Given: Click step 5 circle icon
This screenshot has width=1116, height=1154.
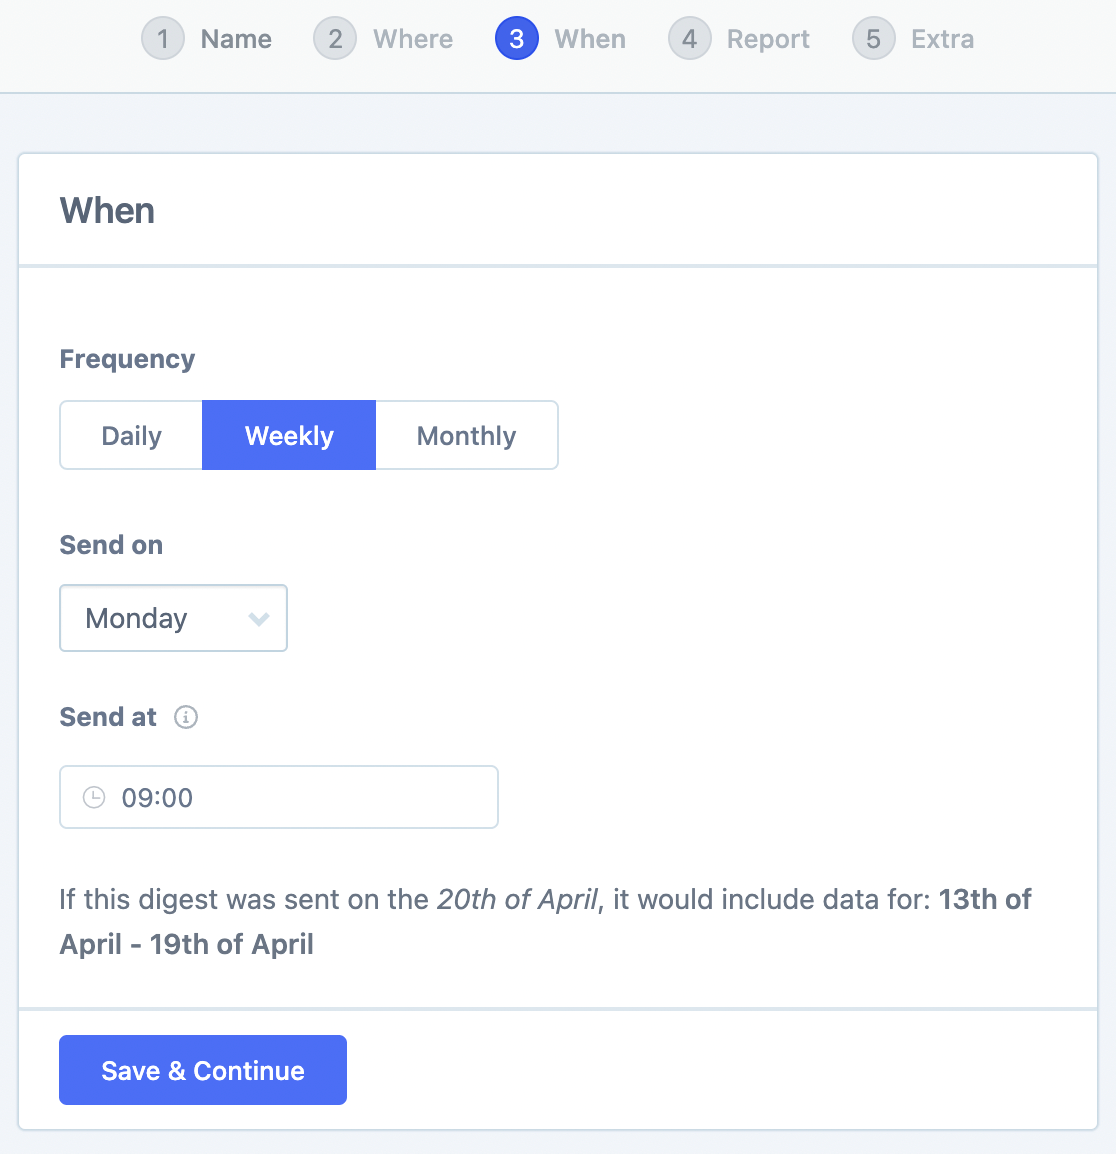Looking at the screenshot, I should pos(873,39).
